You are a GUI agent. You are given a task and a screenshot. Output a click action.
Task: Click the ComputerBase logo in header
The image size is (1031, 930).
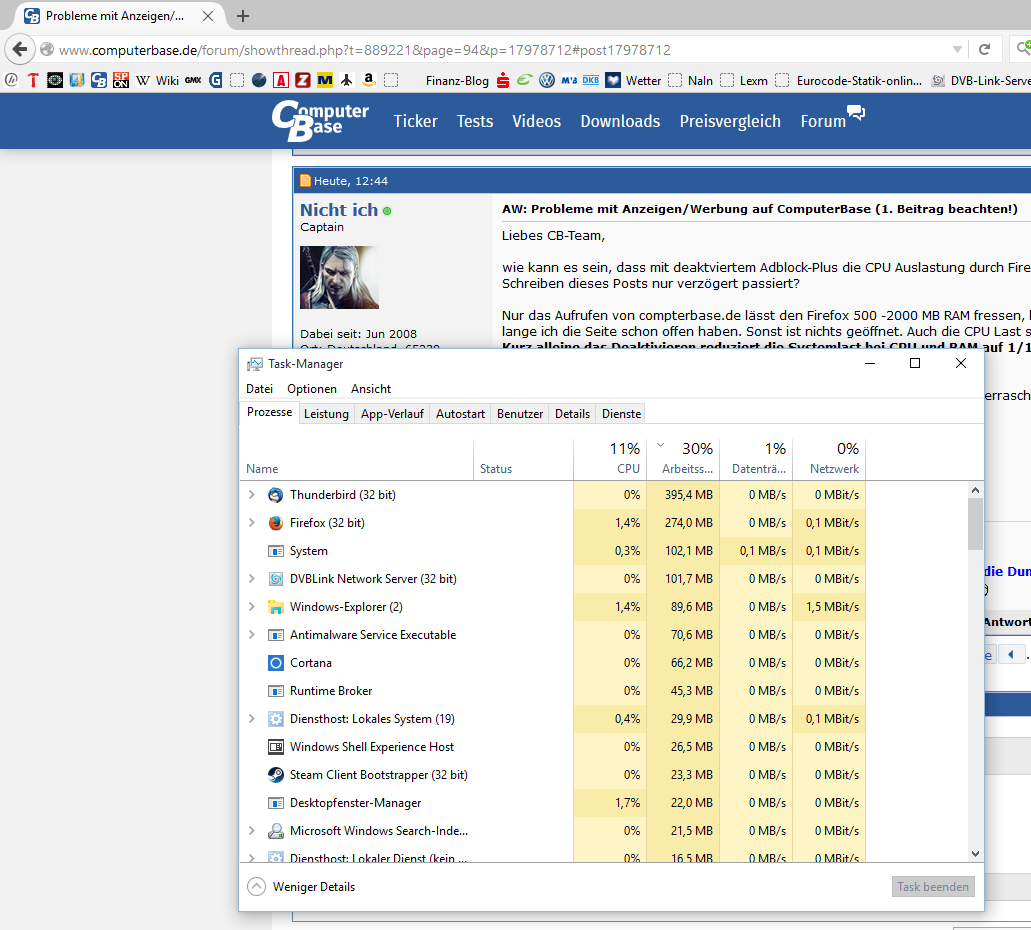click(x=320, y=120)
